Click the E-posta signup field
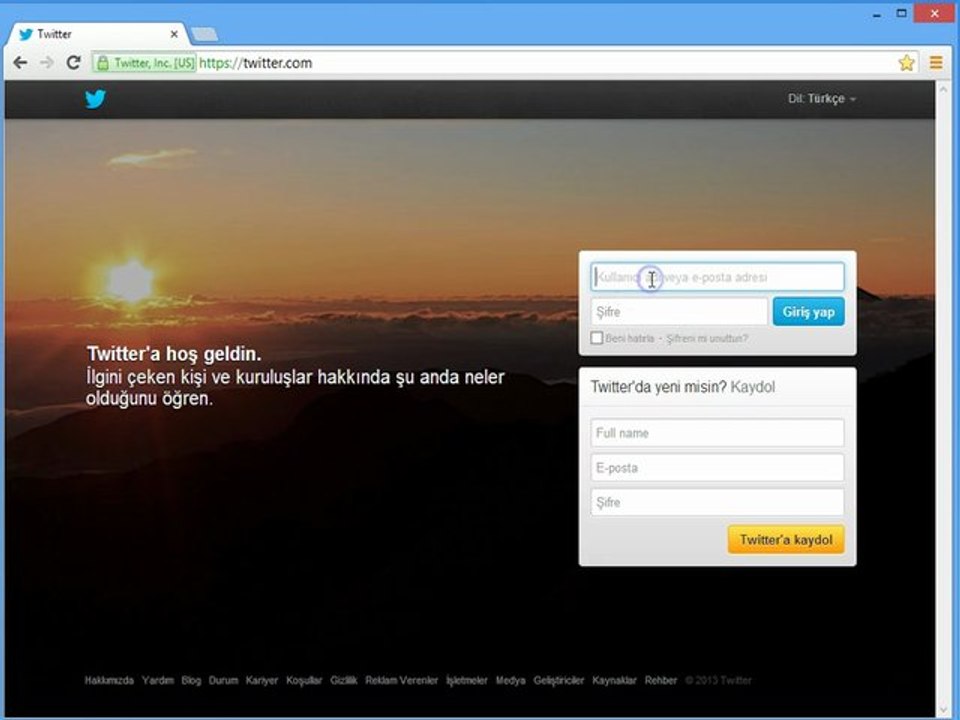This screenshot has width=960, height=720. (718, 468)
